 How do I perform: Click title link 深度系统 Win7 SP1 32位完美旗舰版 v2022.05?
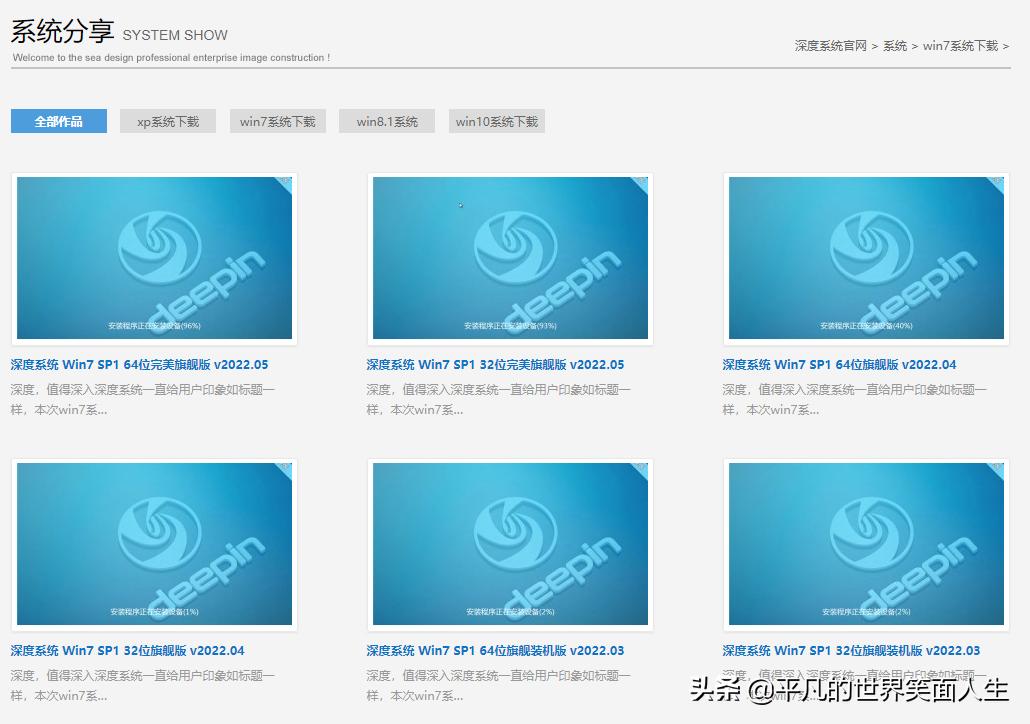495,365
